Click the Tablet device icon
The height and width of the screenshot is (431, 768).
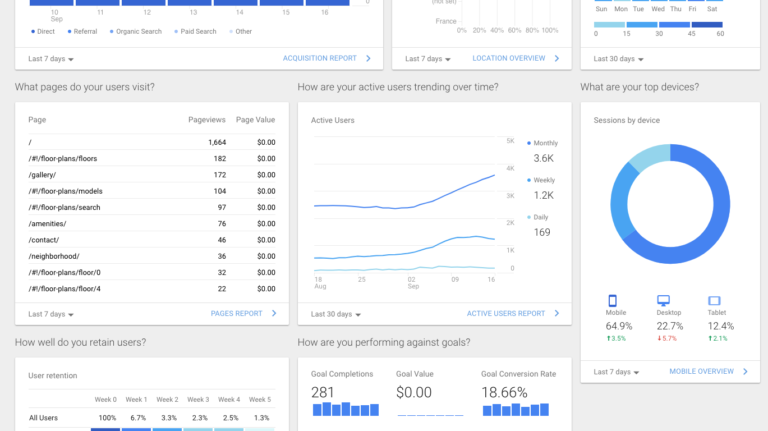(x=714, y=300)
